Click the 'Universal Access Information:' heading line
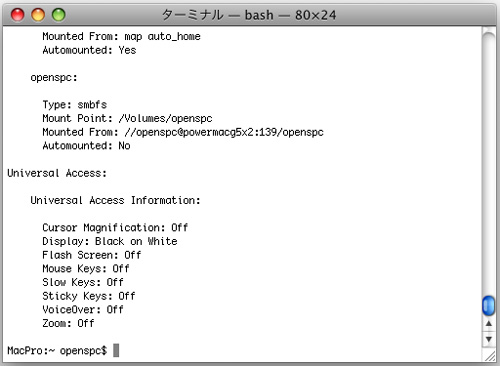Image resolution: width=500 pixels, height=366 pixels. [115, 200]
